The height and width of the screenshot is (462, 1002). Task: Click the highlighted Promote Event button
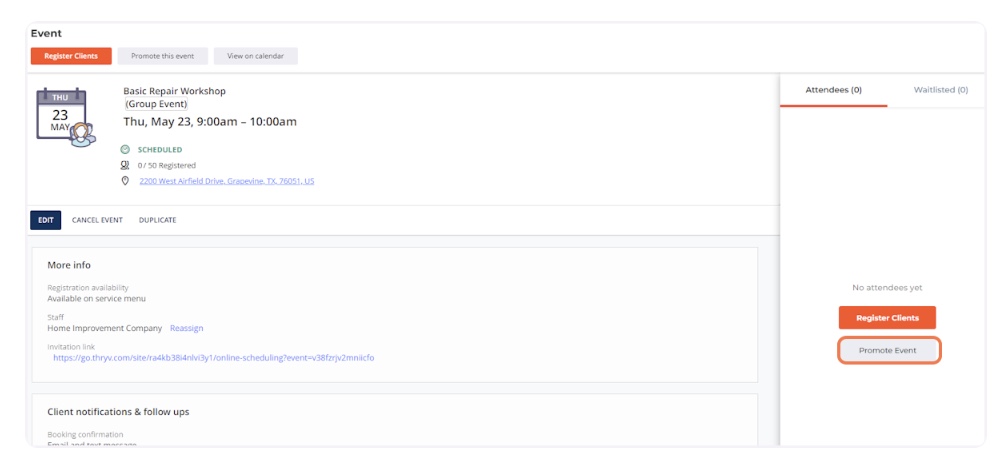click(888, 351)
